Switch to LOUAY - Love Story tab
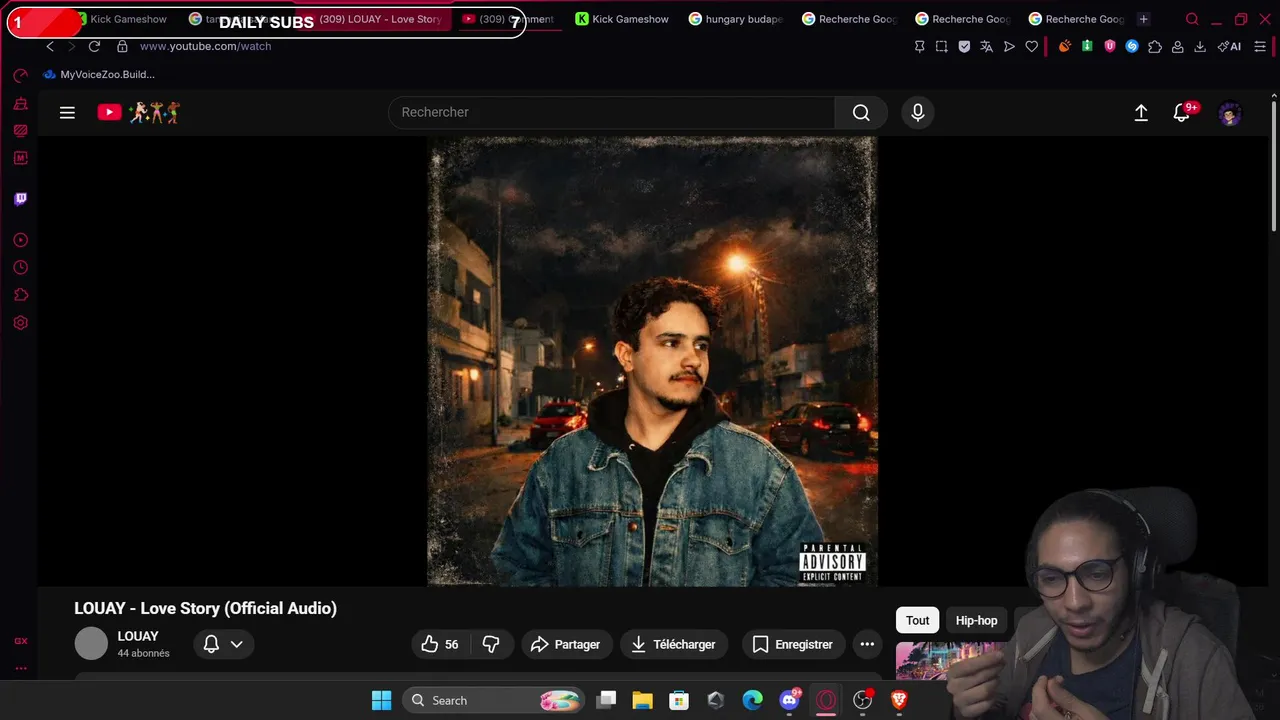 click(x=380, y=19)
